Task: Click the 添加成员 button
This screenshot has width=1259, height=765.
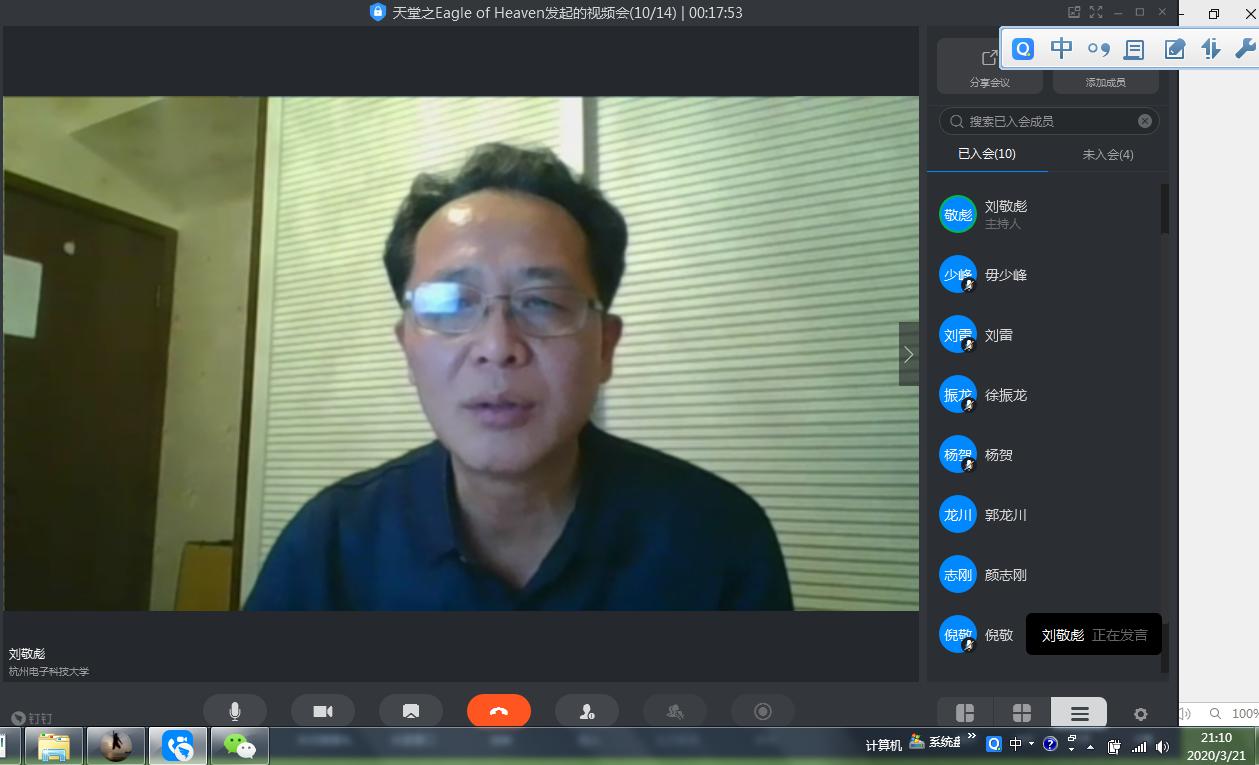Action: [1105, 81]
